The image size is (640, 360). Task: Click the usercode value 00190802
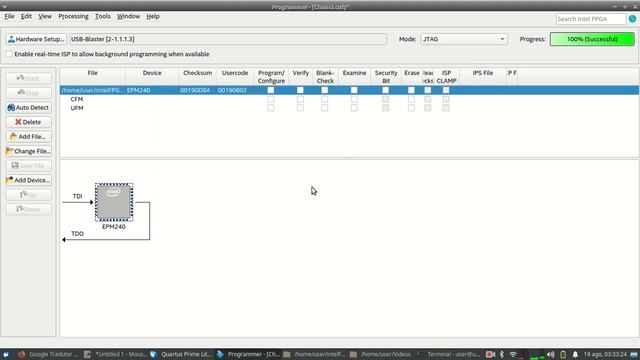pyautogui.click(x=232, y=90)
